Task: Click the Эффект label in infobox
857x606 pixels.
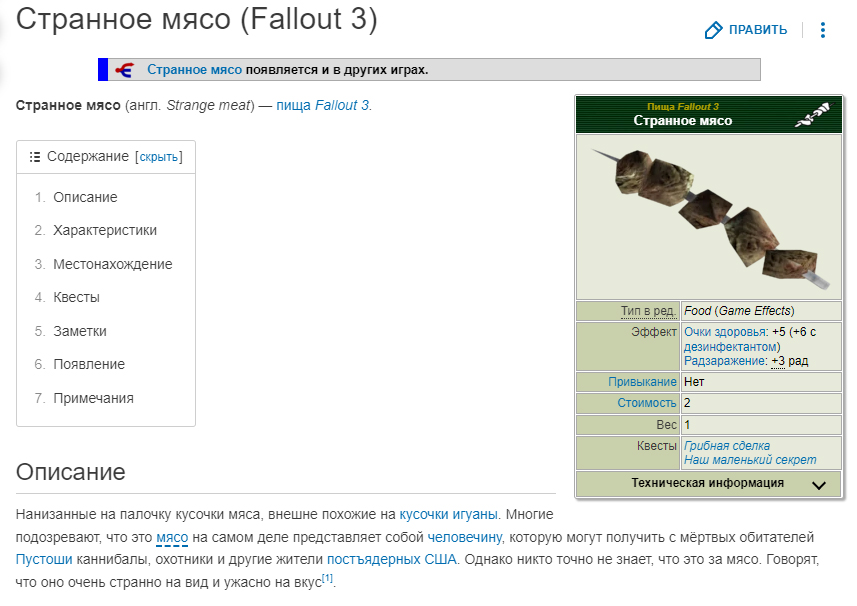Action: [x=654, y=332]
